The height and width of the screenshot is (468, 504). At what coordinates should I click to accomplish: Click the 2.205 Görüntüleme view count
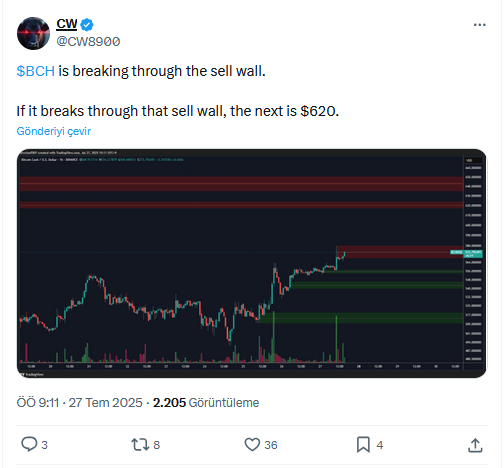pyautogui.click(x=206, y=403)
